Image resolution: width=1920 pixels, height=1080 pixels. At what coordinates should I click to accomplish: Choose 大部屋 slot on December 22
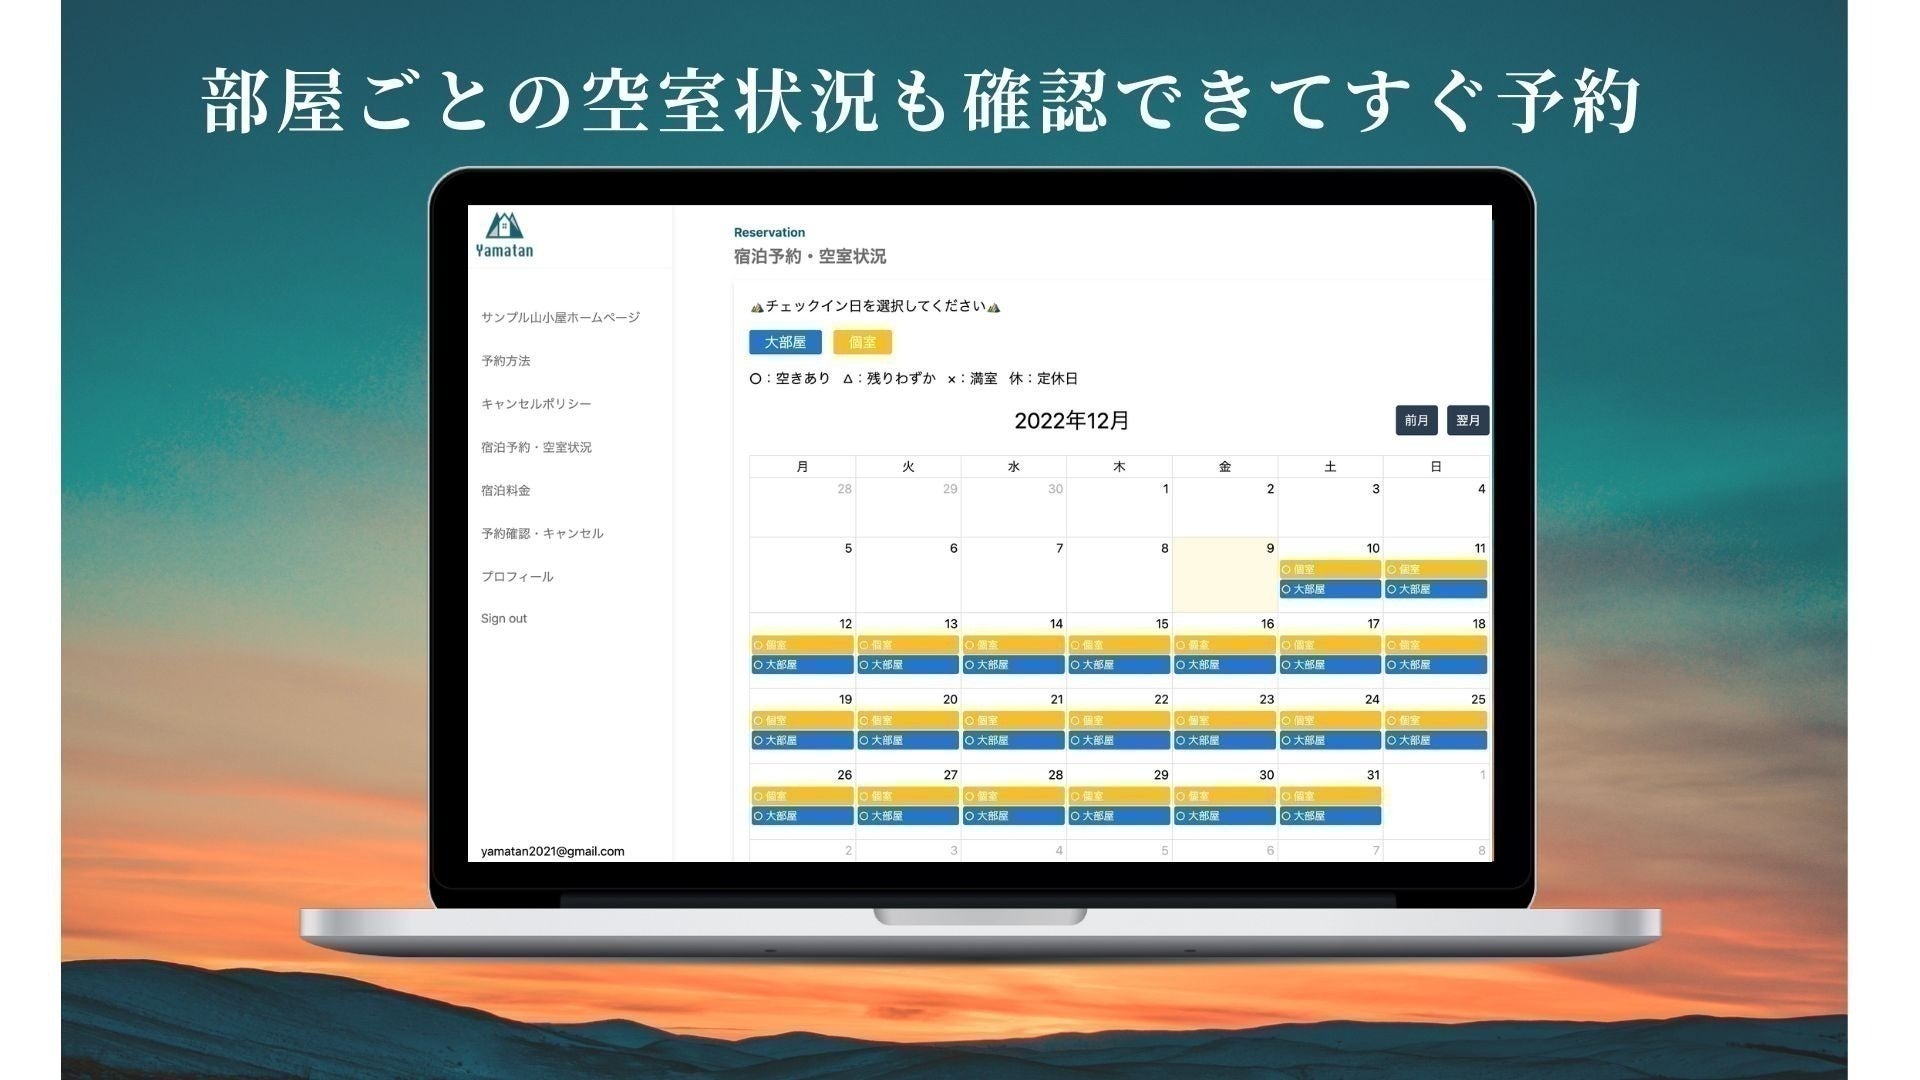tap(1119, 740)
